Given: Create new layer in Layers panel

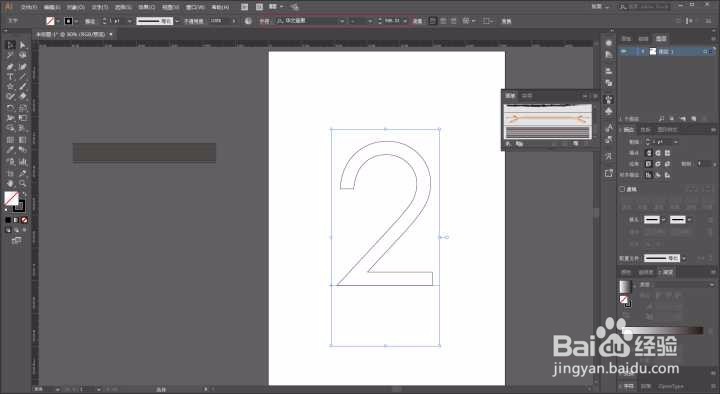Looking at the screenshot, I should click(693, 118).
